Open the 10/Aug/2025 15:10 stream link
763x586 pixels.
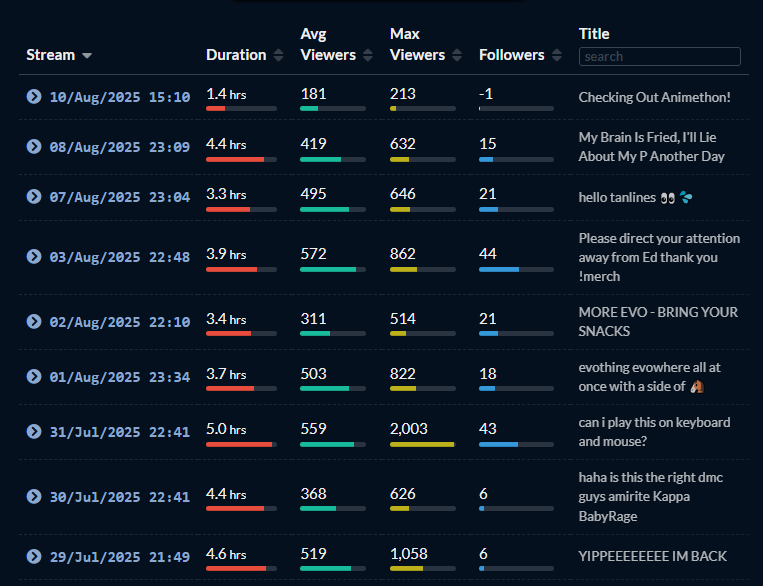click(120, 97)
